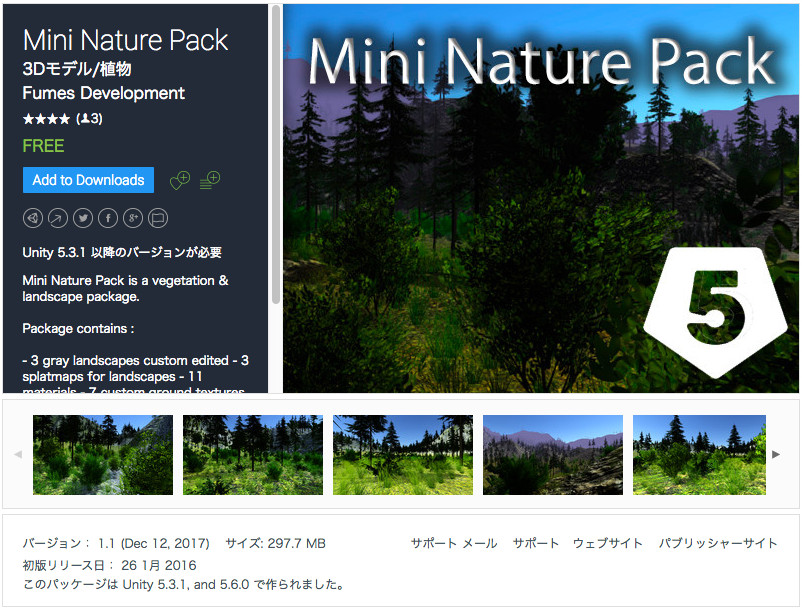Select the fifth screenshot thumbnail

[699, 455]
